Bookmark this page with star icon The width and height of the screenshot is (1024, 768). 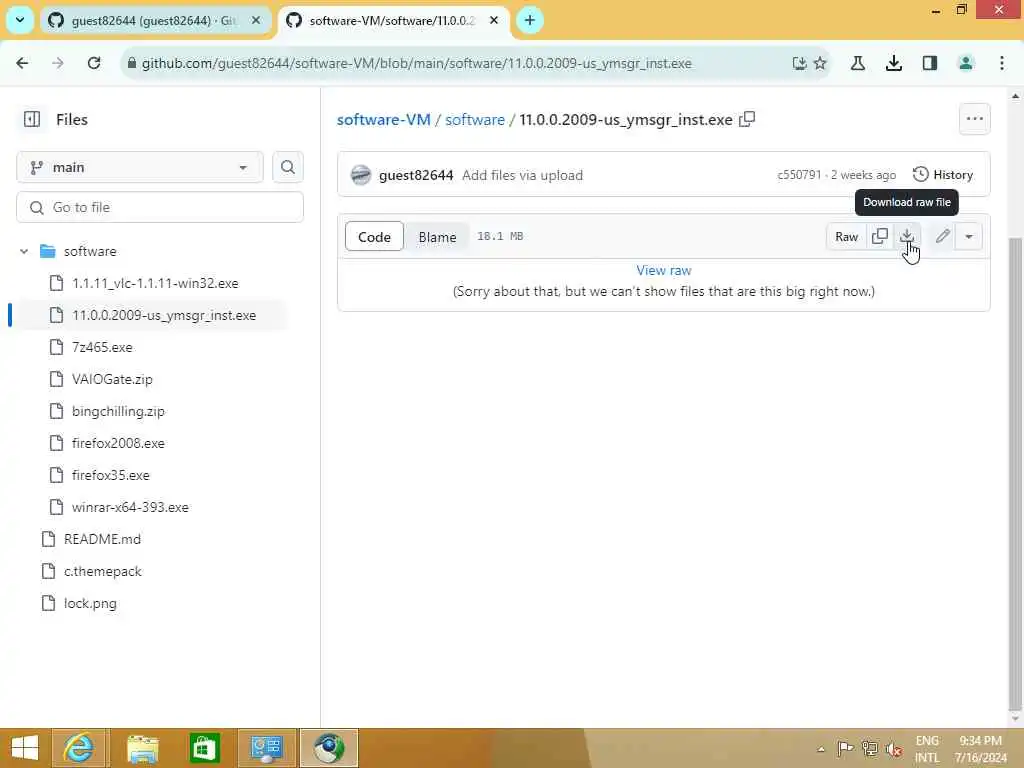(x=820, y=63)
